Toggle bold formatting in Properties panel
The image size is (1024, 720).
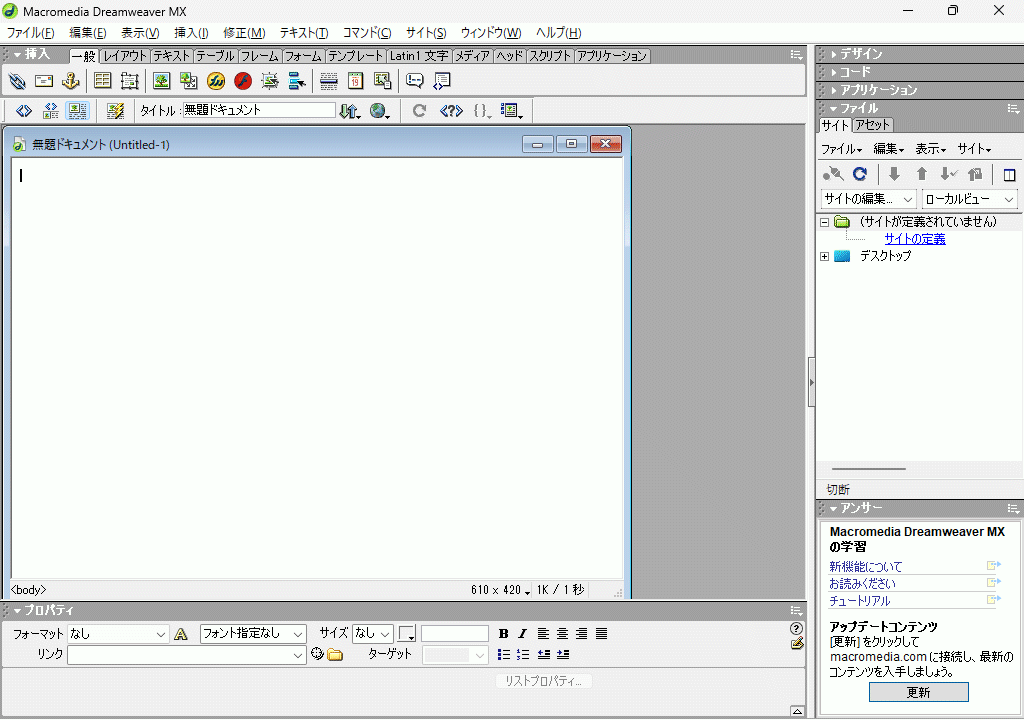pyautogui.click(x=503, y=634)
